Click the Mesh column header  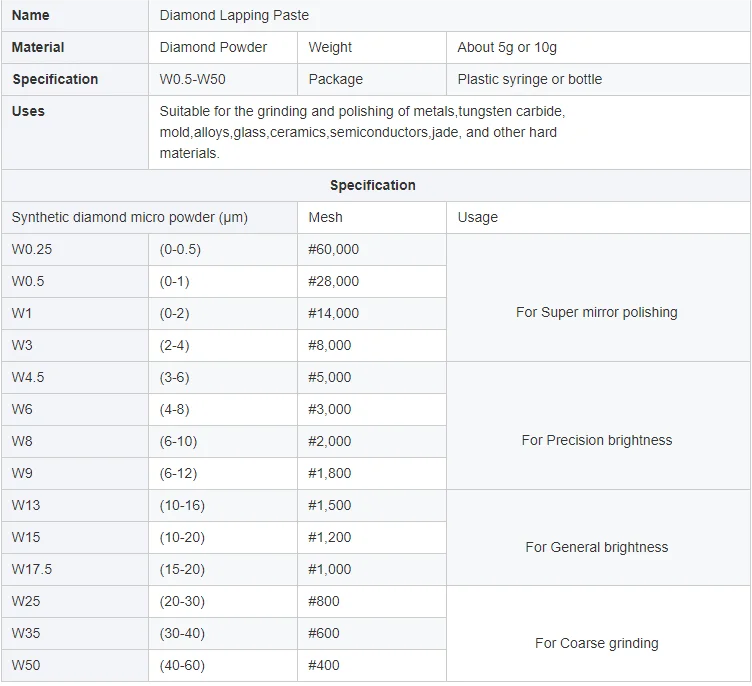[x=325, y=217]
